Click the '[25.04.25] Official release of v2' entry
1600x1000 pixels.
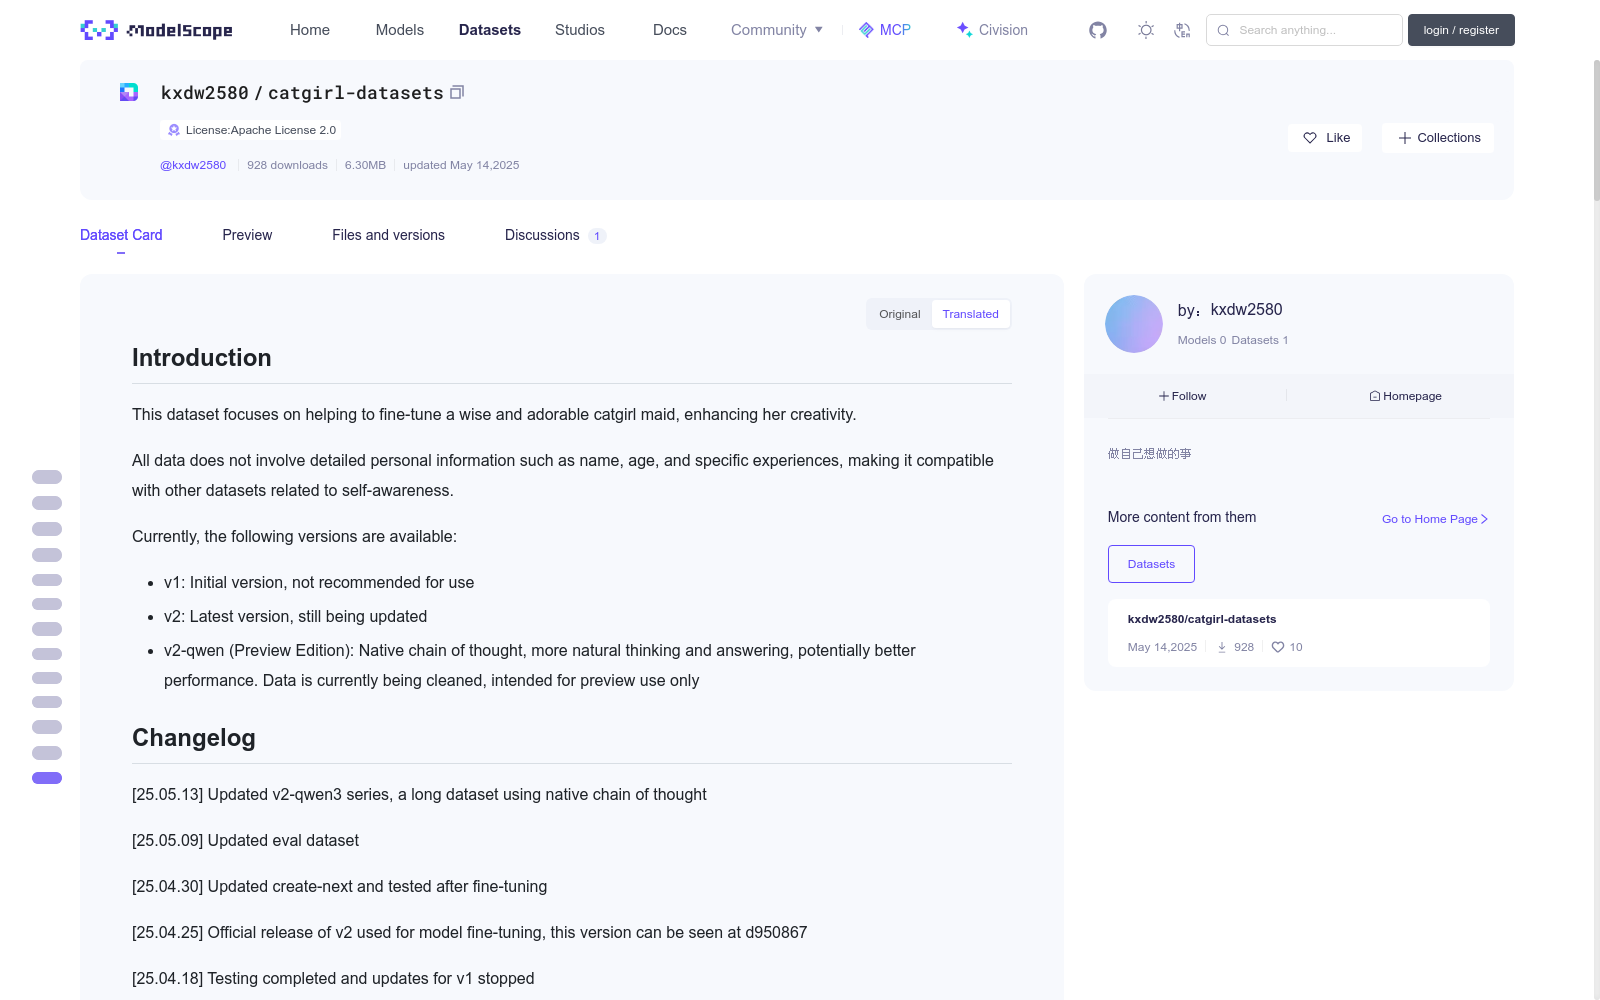tap(469, 932)
